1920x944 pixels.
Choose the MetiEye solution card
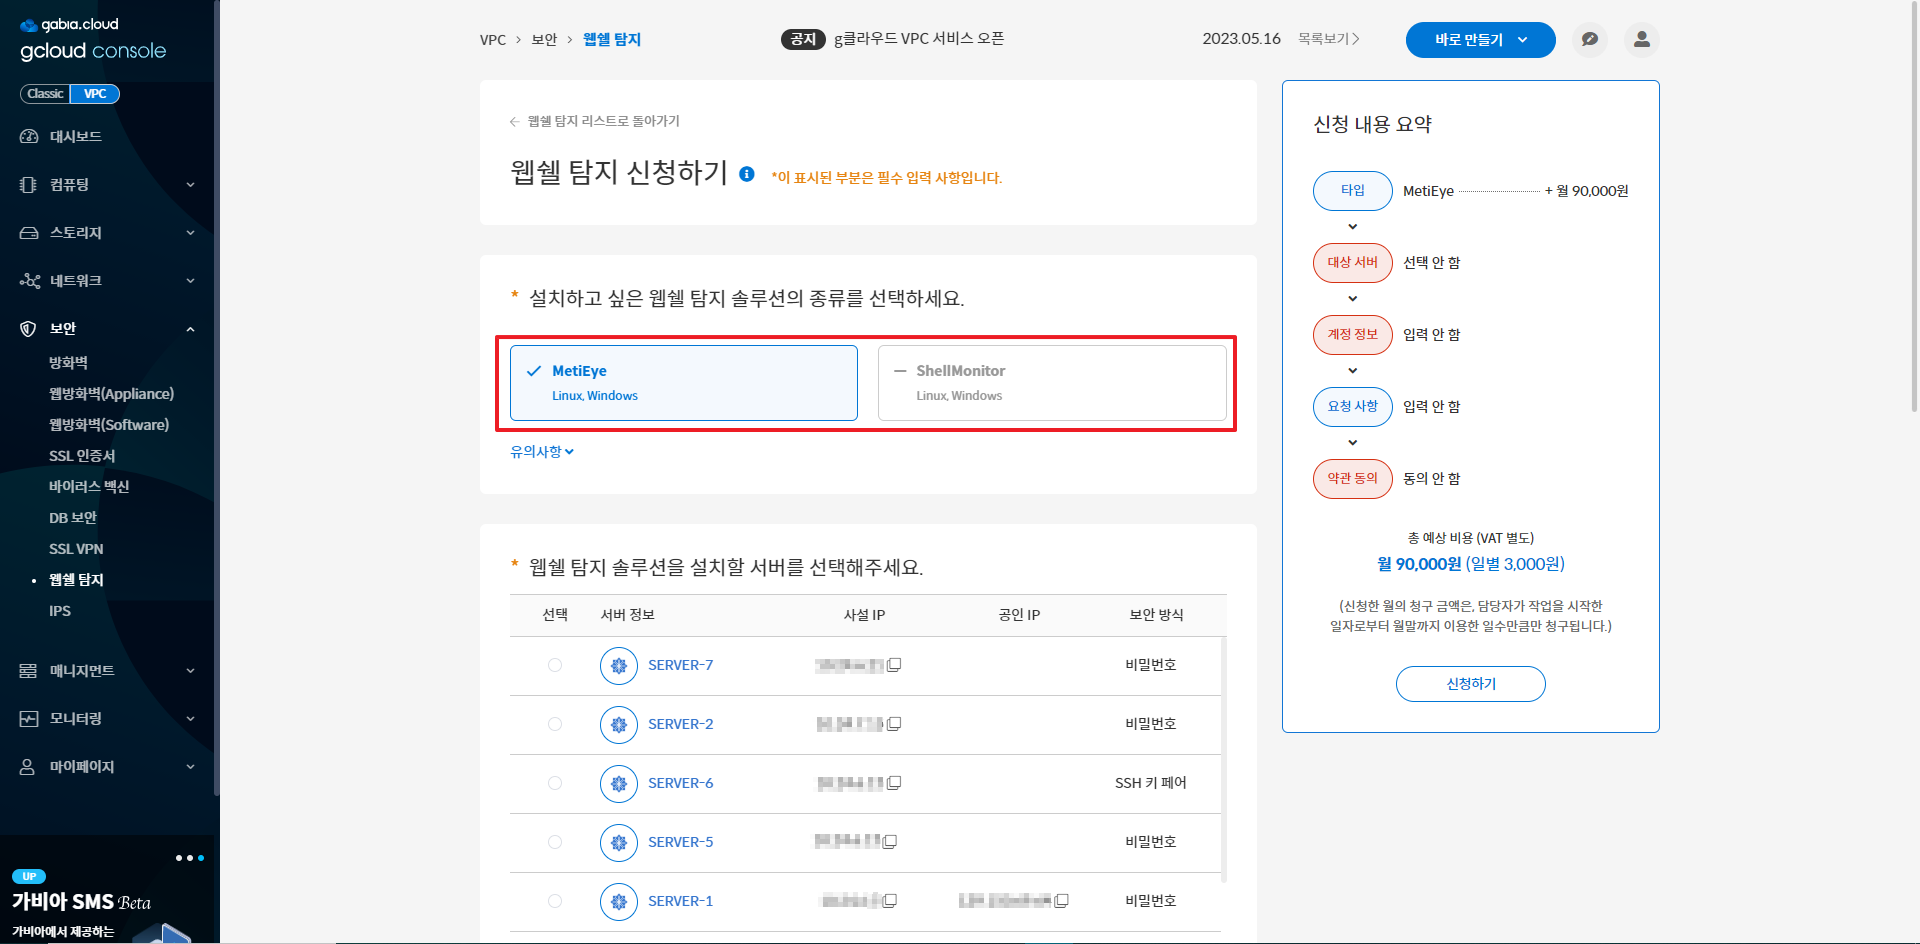684,383
